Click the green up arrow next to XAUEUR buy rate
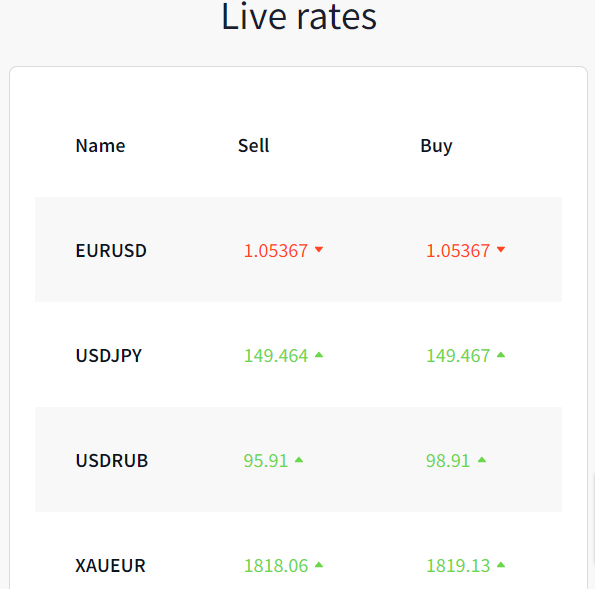Image resolution: width=595 pixels, height=589 pixels. pos(501,565)
